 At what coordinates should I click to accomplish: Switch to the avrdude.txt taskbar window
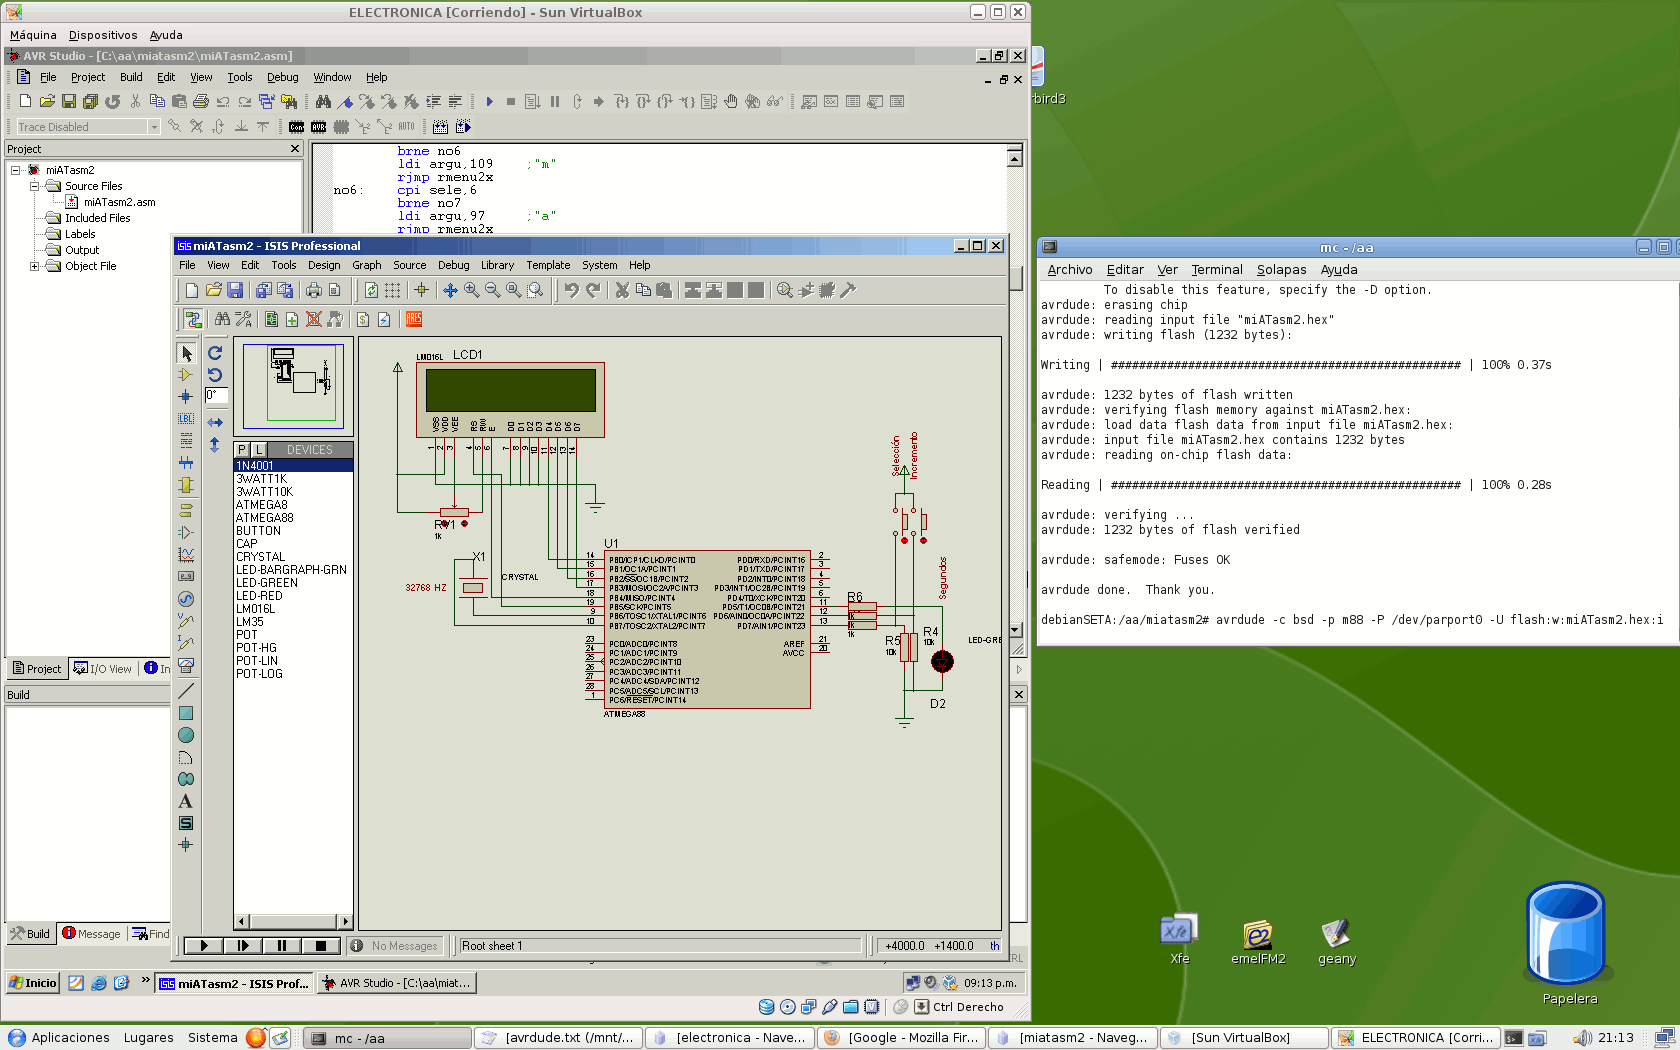pos(558,1038)
